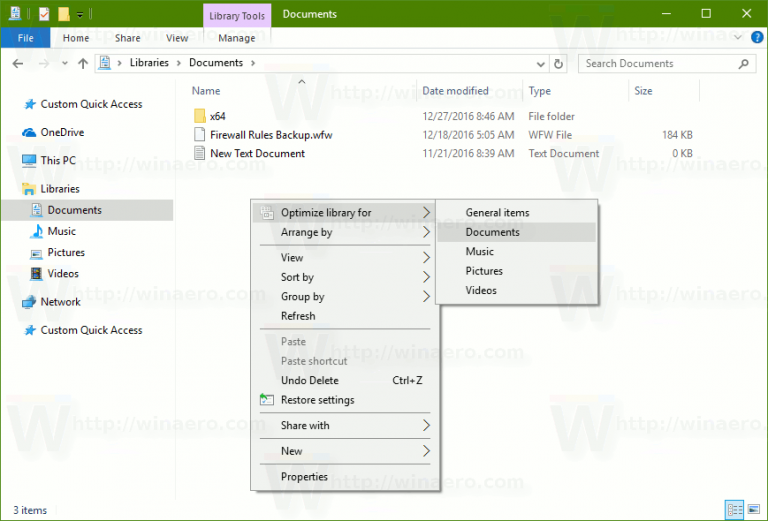Viewport: 768px width, 521px height.
Task: Sort files by the Date modified column
Action: pyautogui.click(x=455, y=91)
